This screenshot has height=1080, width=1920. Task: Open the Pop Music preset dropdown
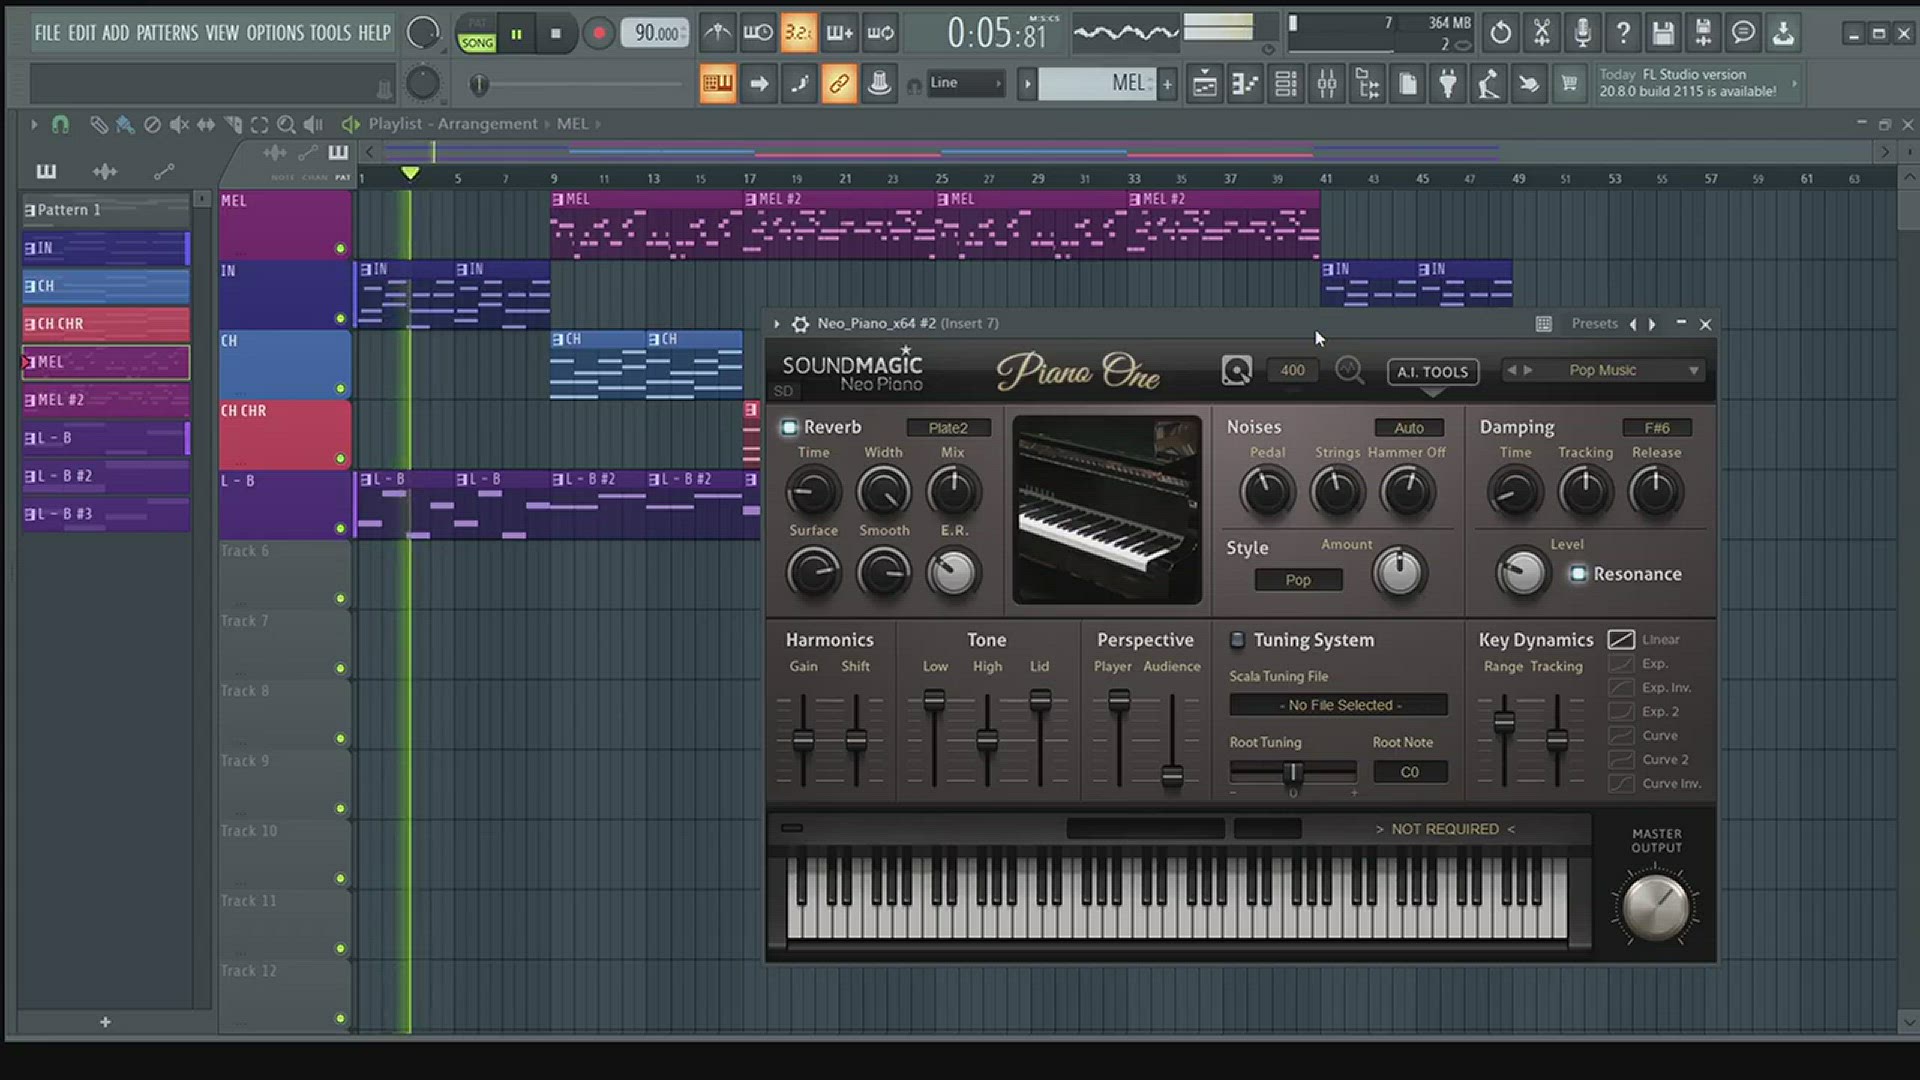click(x=1693, y=371)
